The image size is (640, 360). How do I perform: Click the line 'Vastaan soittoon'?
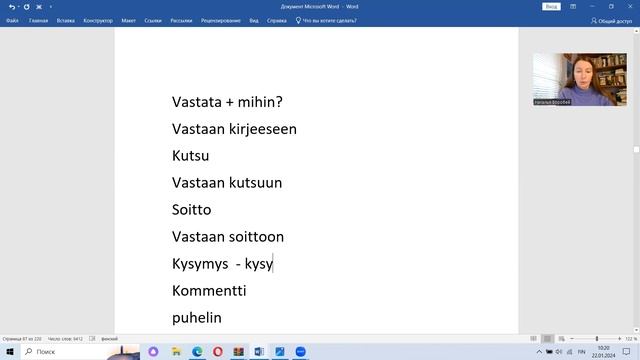pos(228,237)
